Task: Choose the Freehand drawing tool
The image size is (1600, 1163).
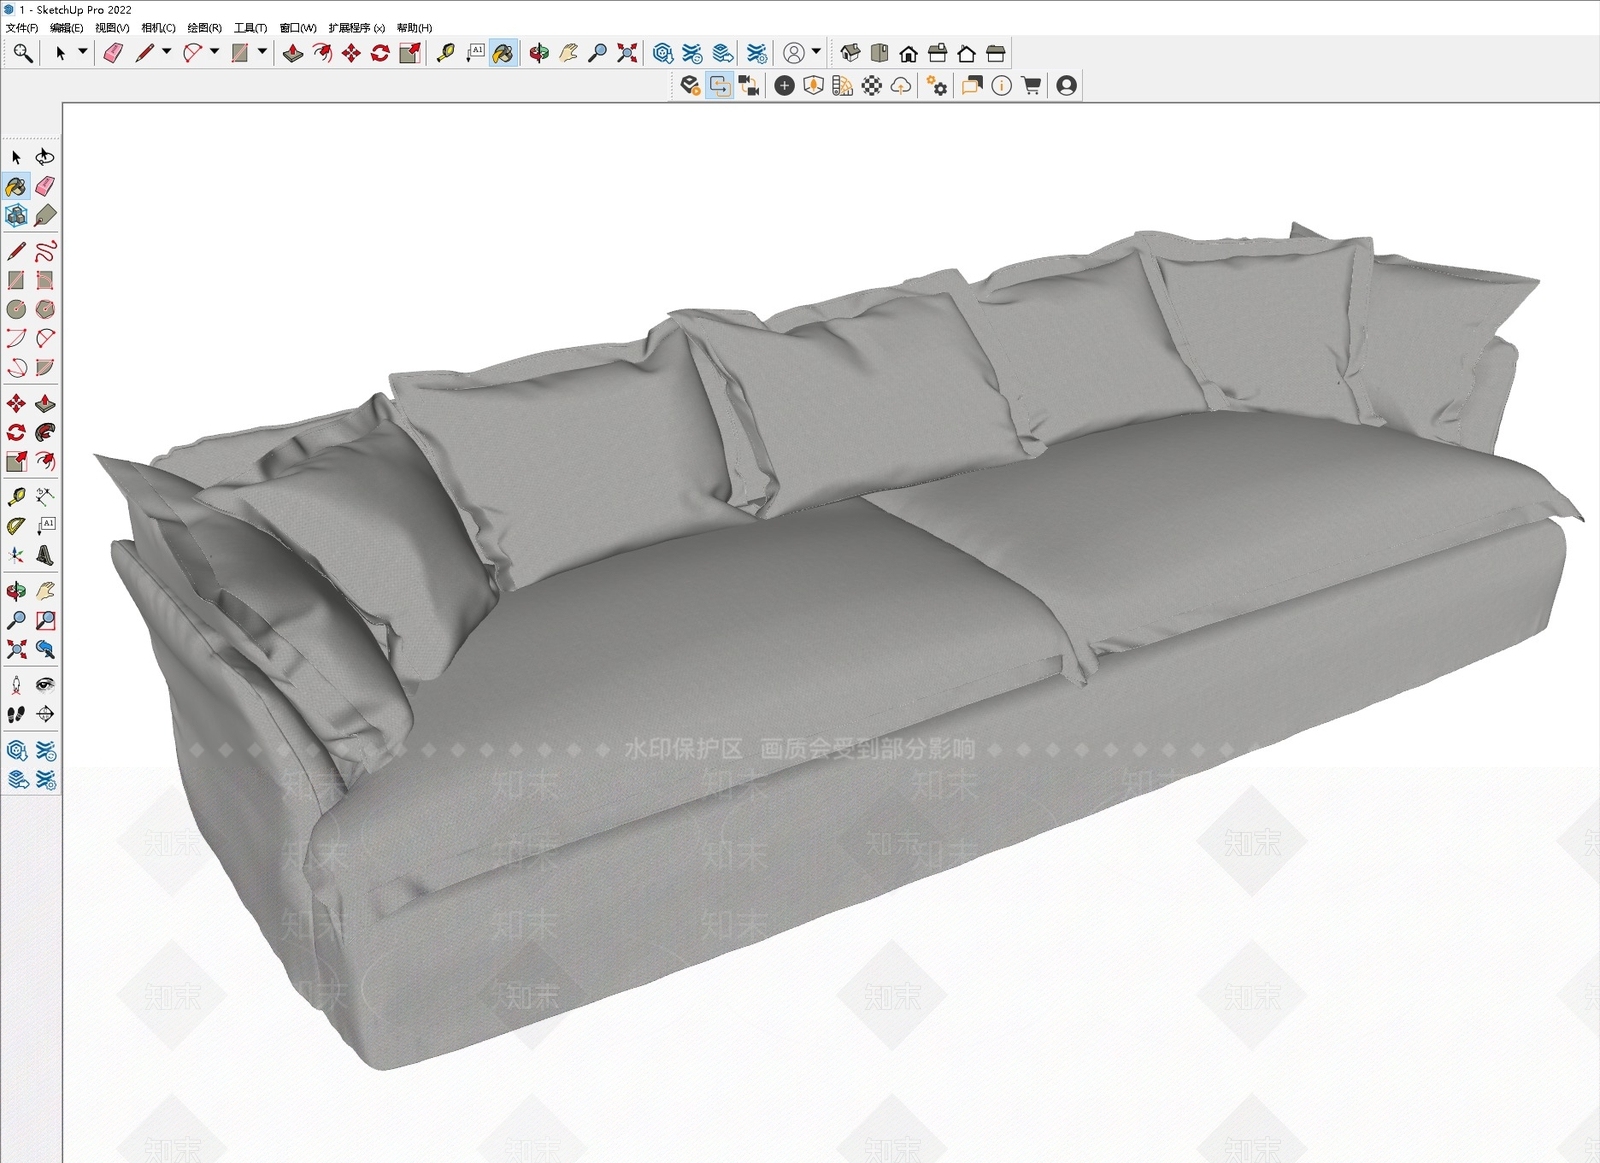Action: [x=45, y=251]
